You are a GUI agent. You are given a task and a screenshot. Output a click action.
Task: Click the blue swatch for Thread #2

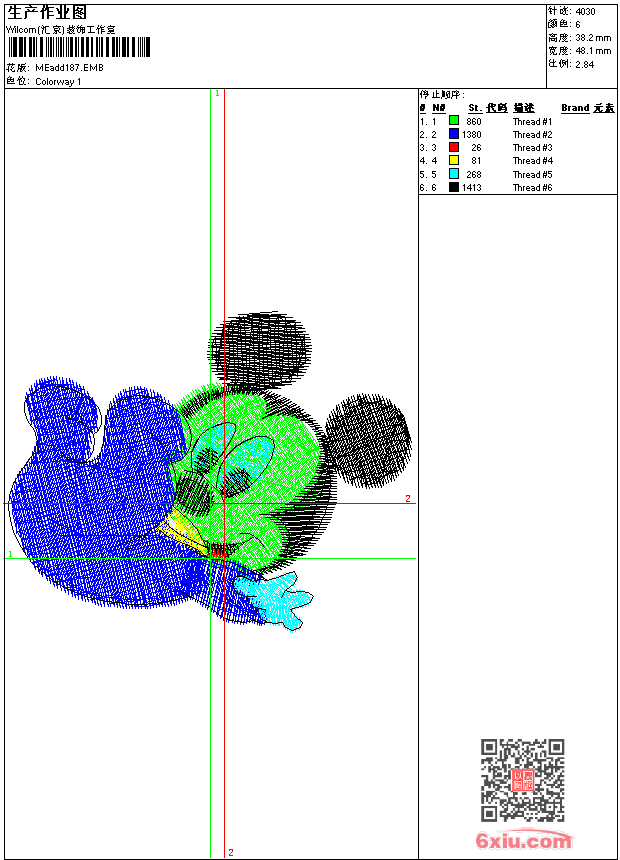(454, 134)
